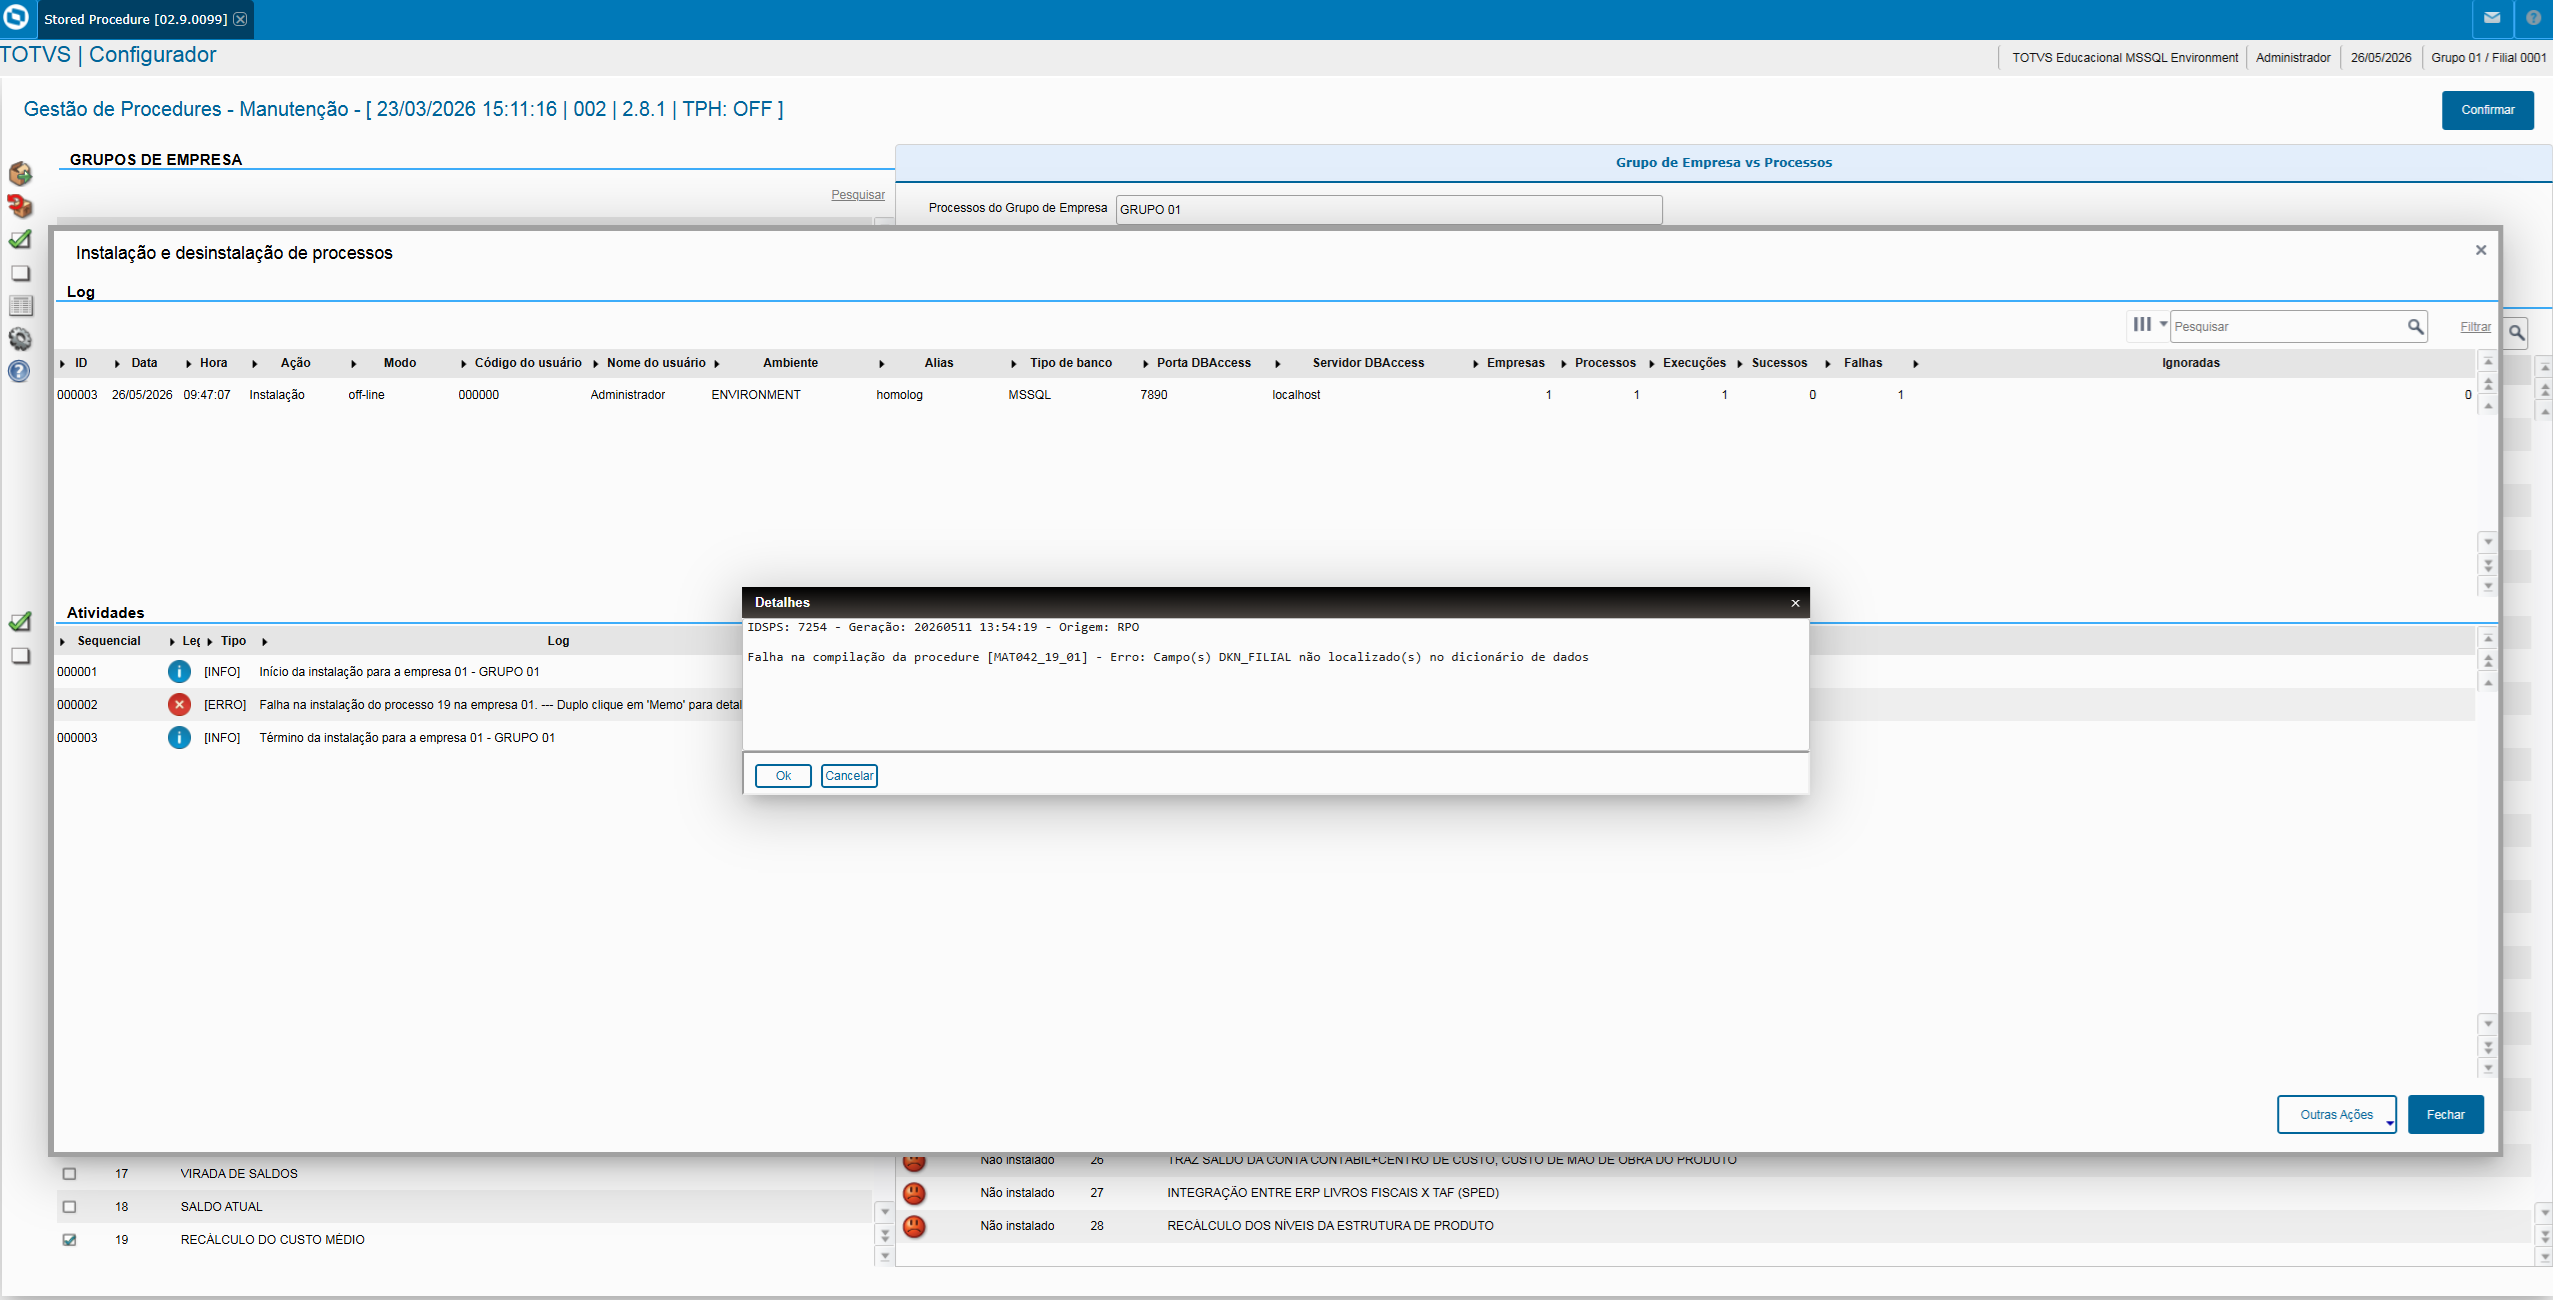Jump to bottom using Atividades grid last-row arrow
2553x1300 pixels.
[2488, 1068]
